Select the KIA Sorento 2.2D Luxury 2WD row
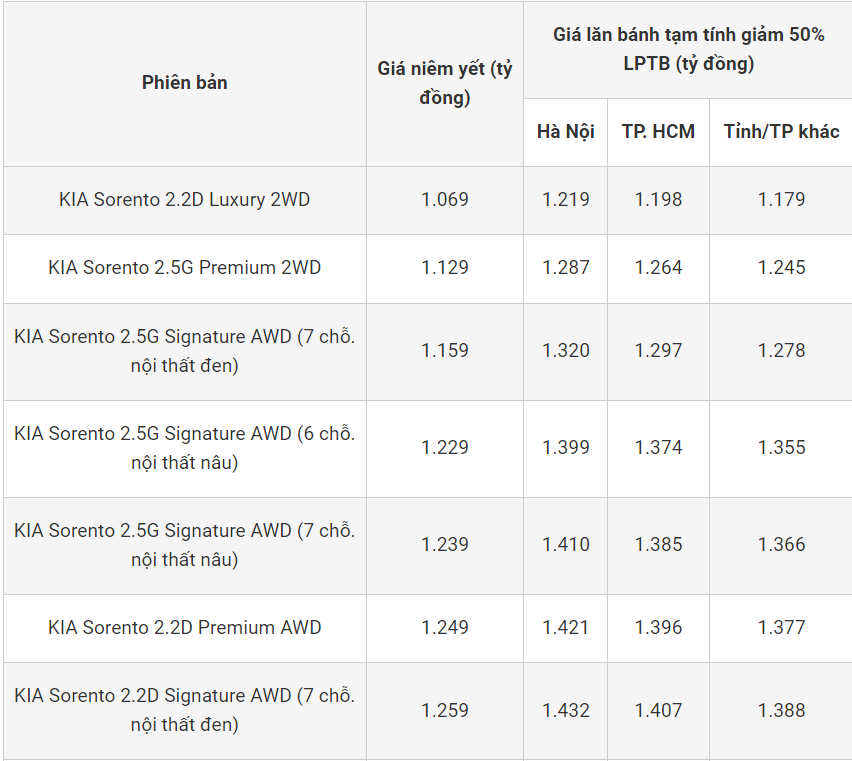 point(184,199)
